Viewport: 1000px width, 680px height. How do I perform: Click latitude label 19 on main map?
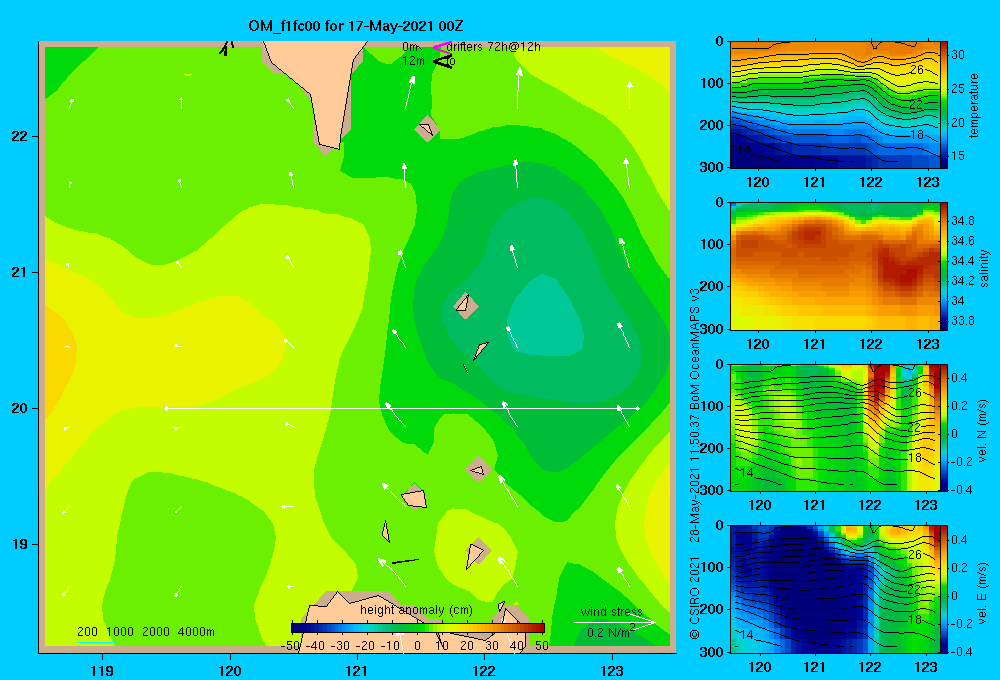(20, 544)
